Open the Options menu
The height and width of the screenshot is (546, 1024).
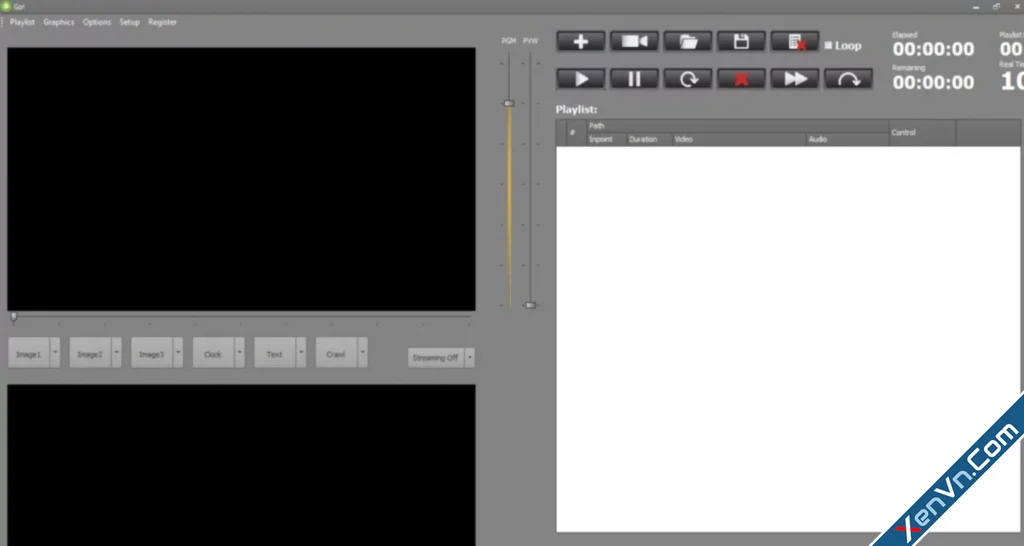click(x=97, y=22)
